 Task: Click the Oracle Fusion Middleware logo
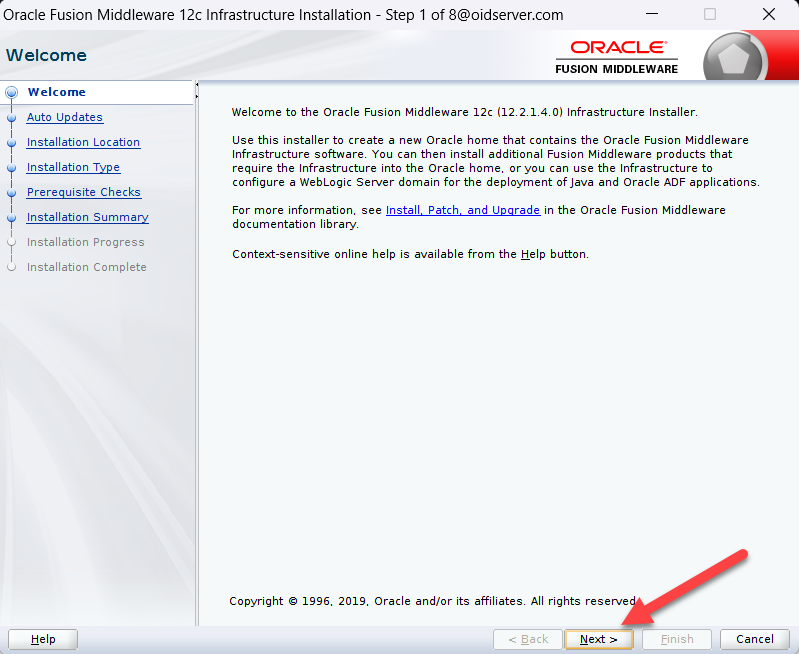coord(617,56)
